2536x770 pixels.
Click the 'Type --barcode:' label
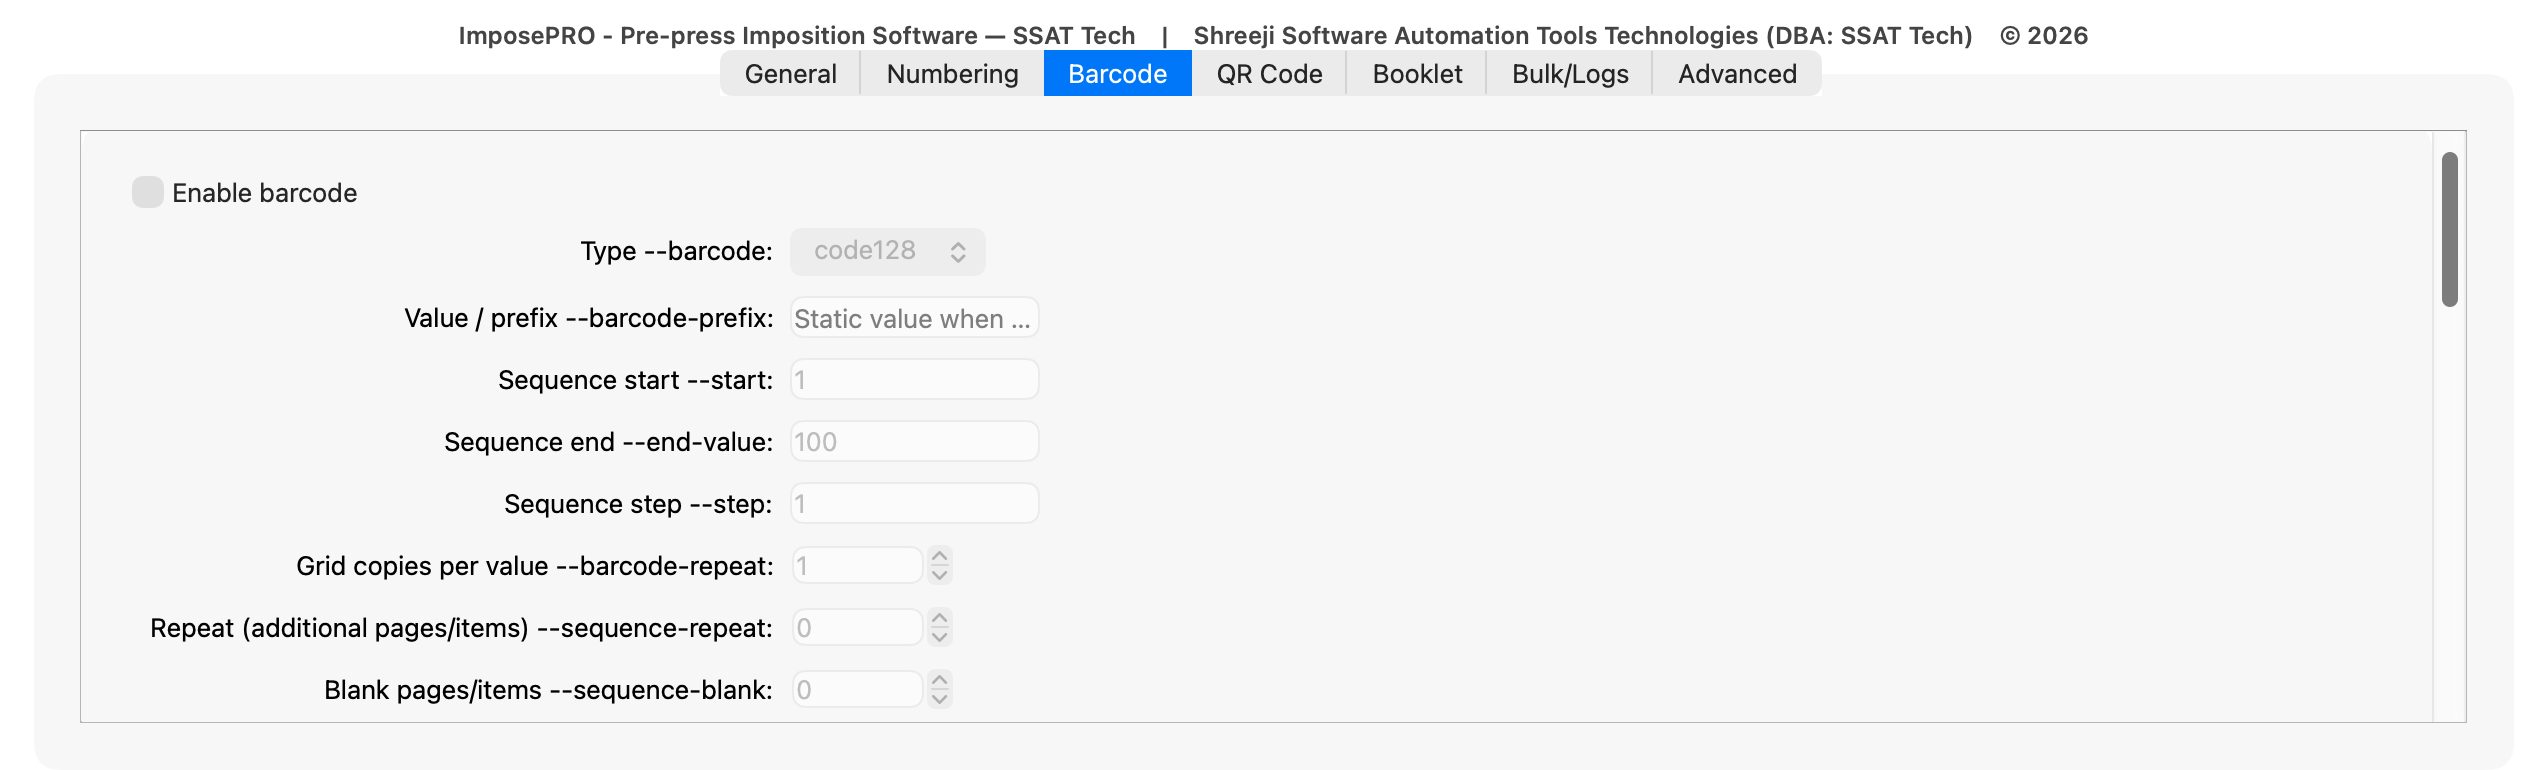coord(676,251)
